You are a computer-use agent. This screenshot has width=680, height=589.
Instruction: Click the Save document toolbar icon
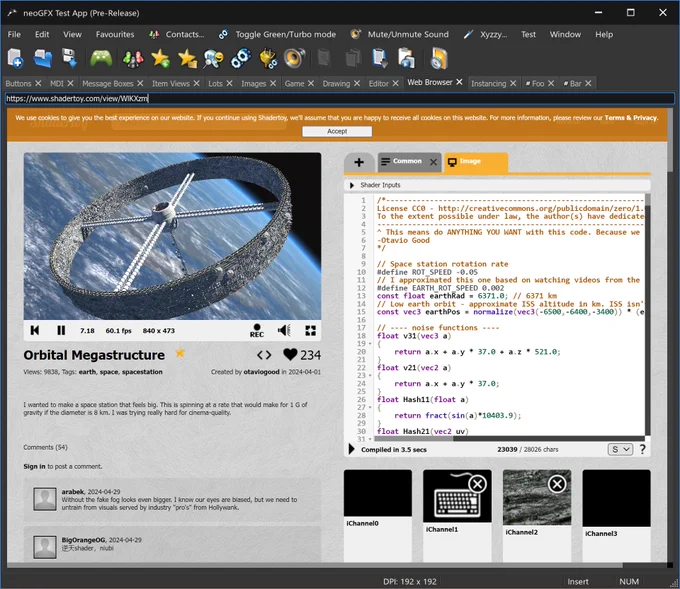[x=69, y=58]
